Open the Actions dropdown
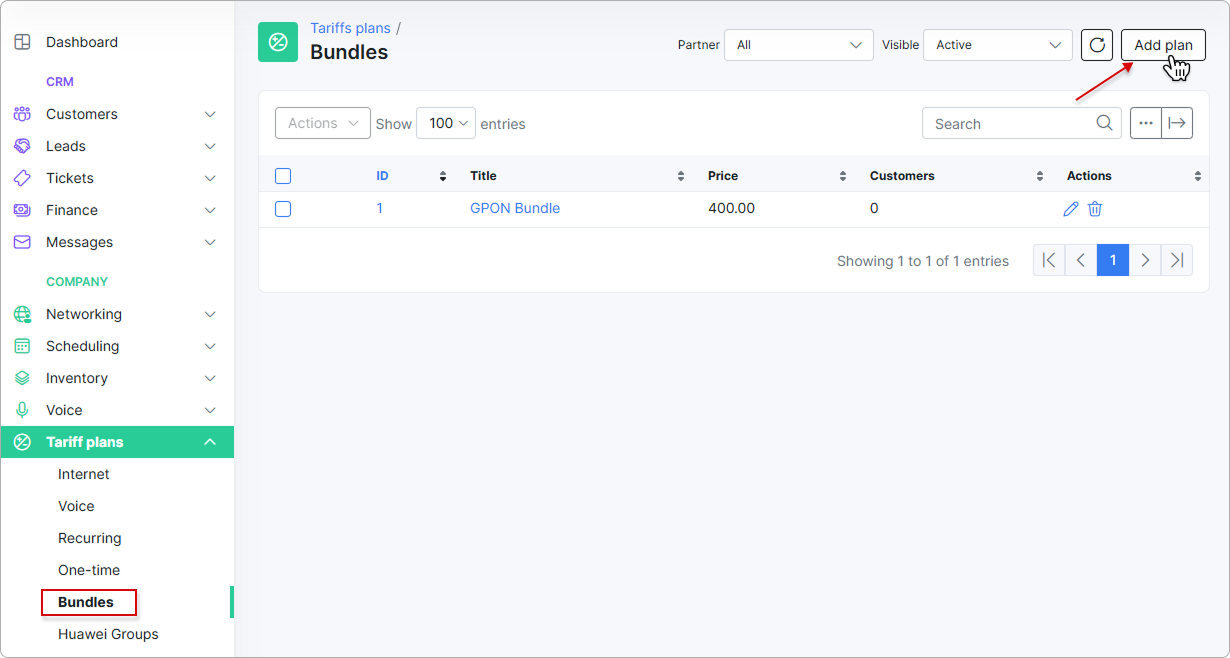Viewport: 1230px width, 658px height. click(323, 123)
